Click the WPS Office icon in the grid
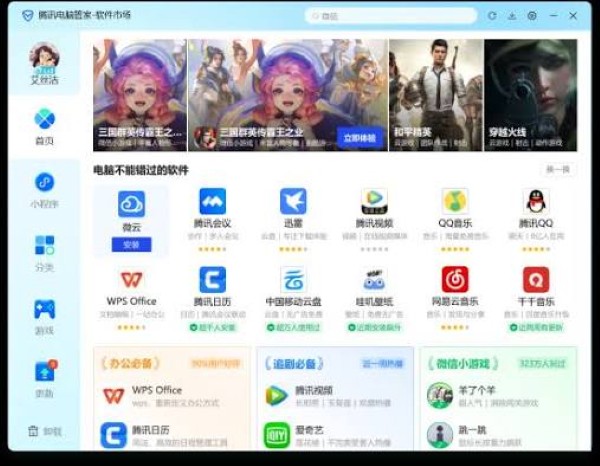This screenshot has height=466, width=600. click(x=131, y=280)
